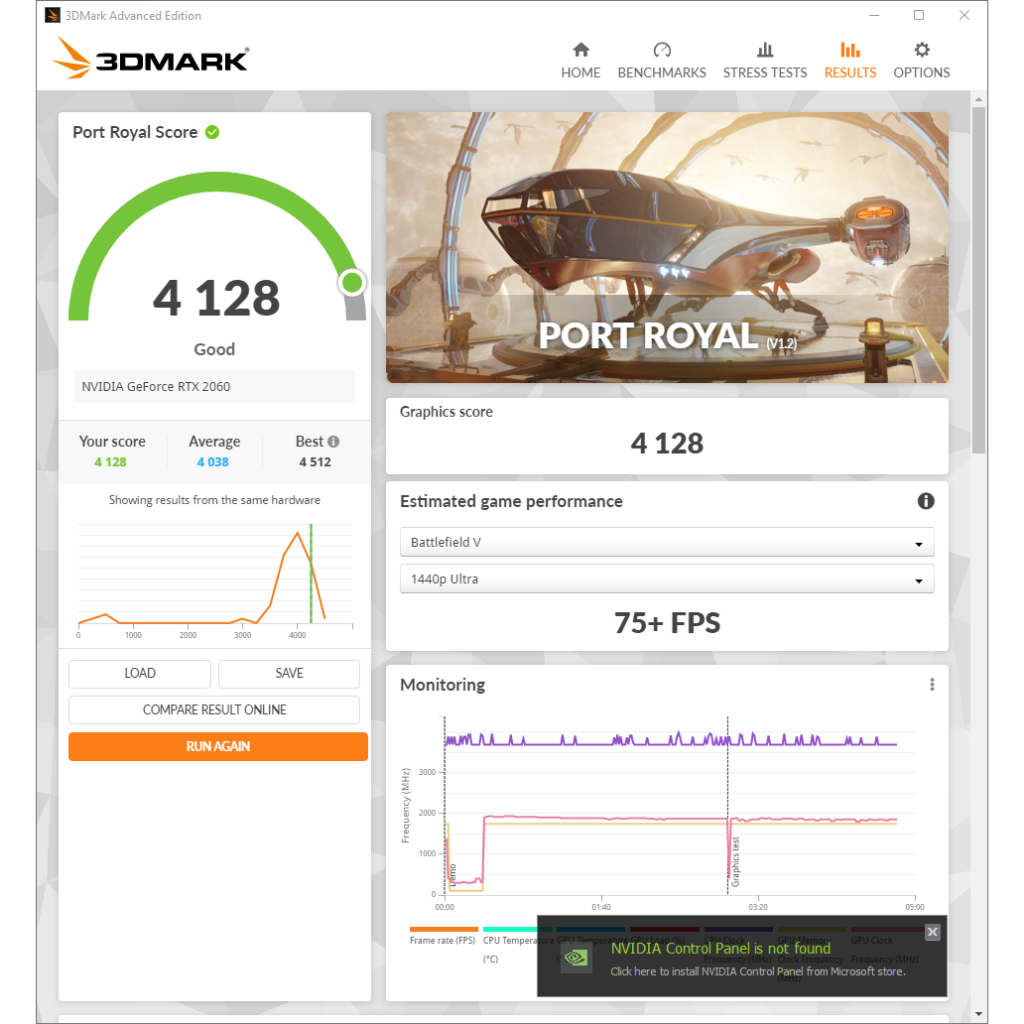Click the green valid score checkmark
1024x1024 pixels.
212,132
